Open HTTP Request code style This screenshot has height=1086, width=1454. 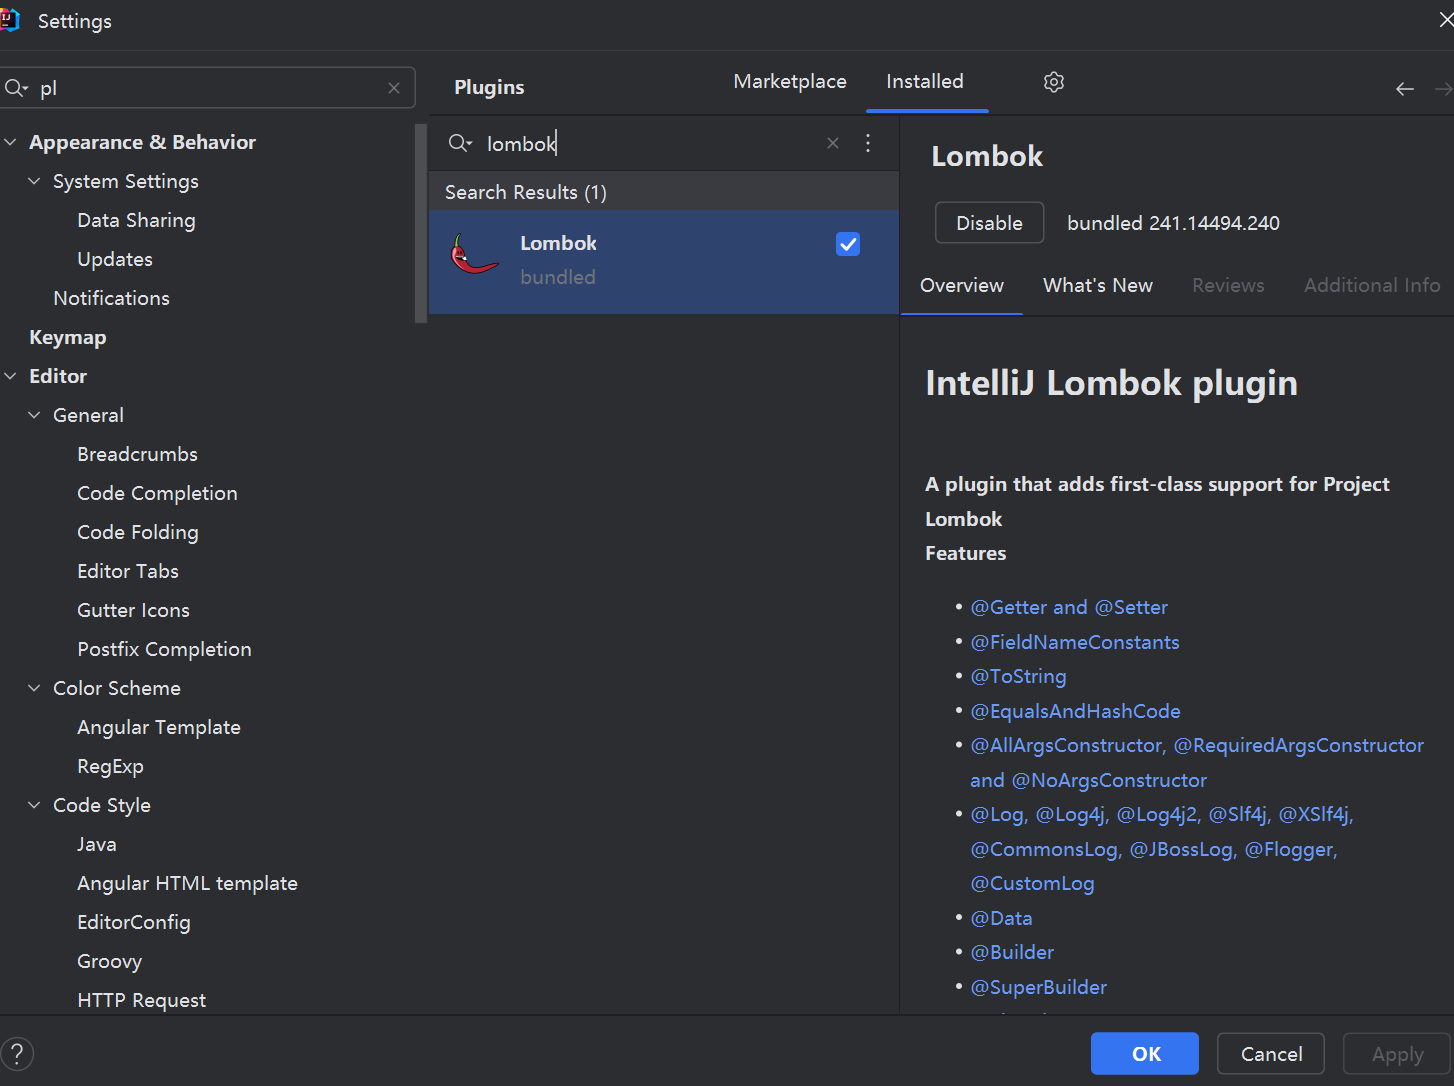pos(141,1000)
